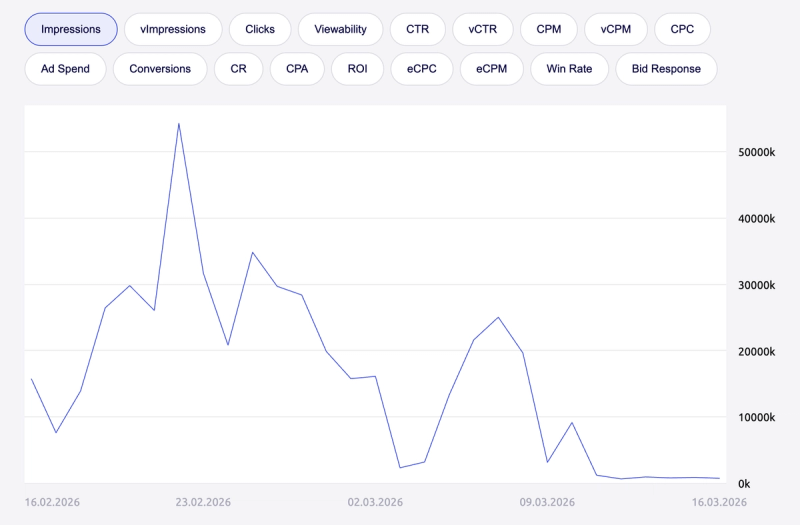Select the Bid Response metric

pos(666,69)
